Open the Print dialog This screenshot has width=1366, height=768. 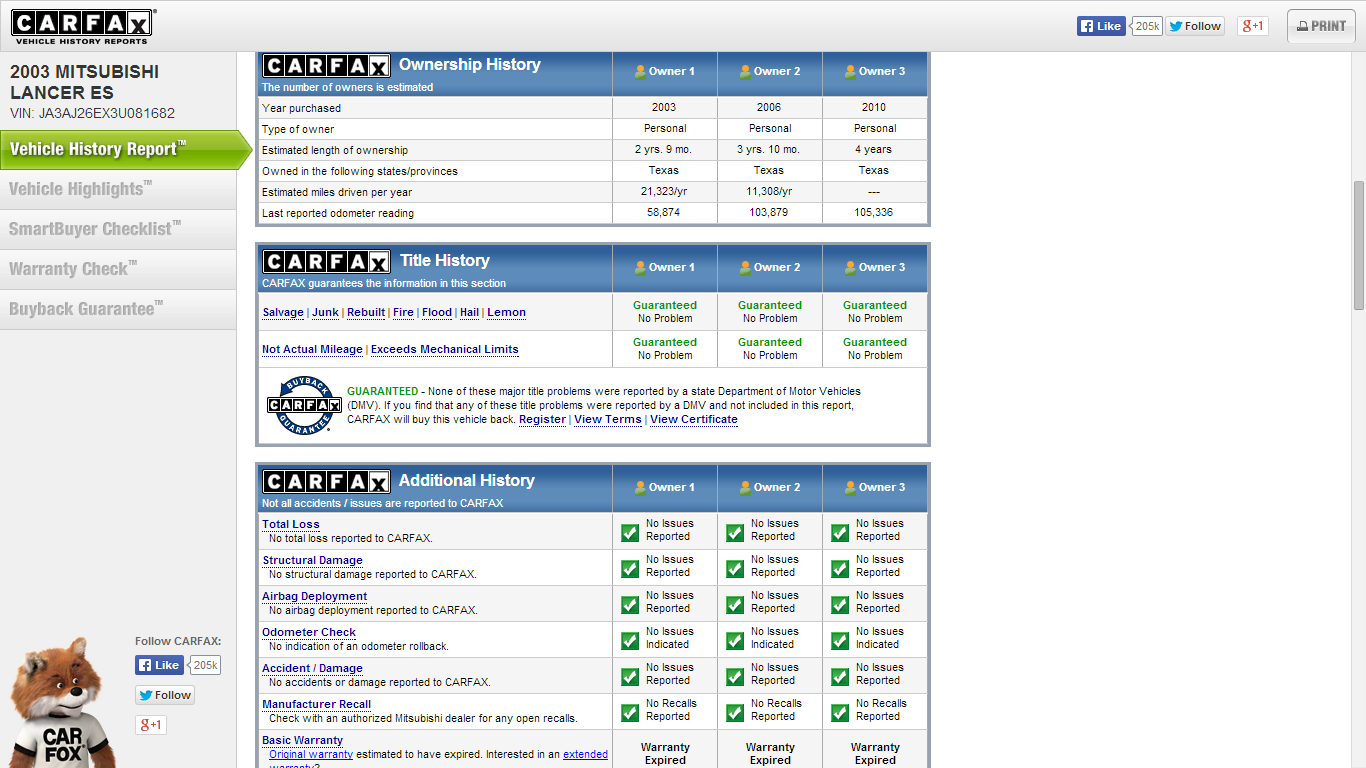pos(1320,25)
